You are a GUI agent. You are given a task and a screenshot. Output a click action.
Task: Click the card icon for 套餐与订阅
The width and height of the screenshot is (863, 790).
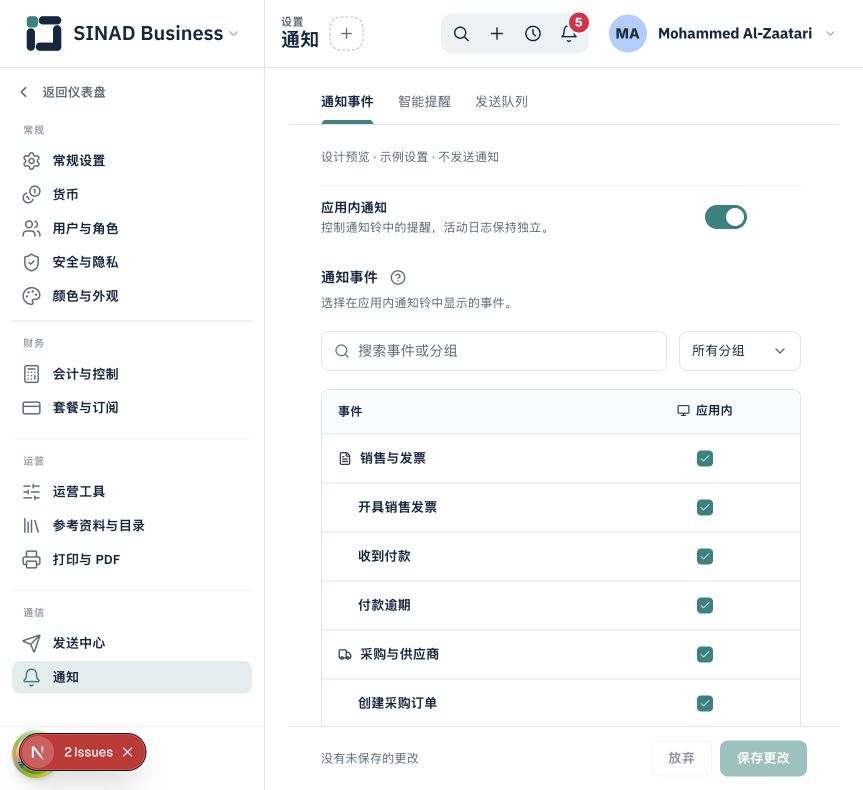click(31, 408)
